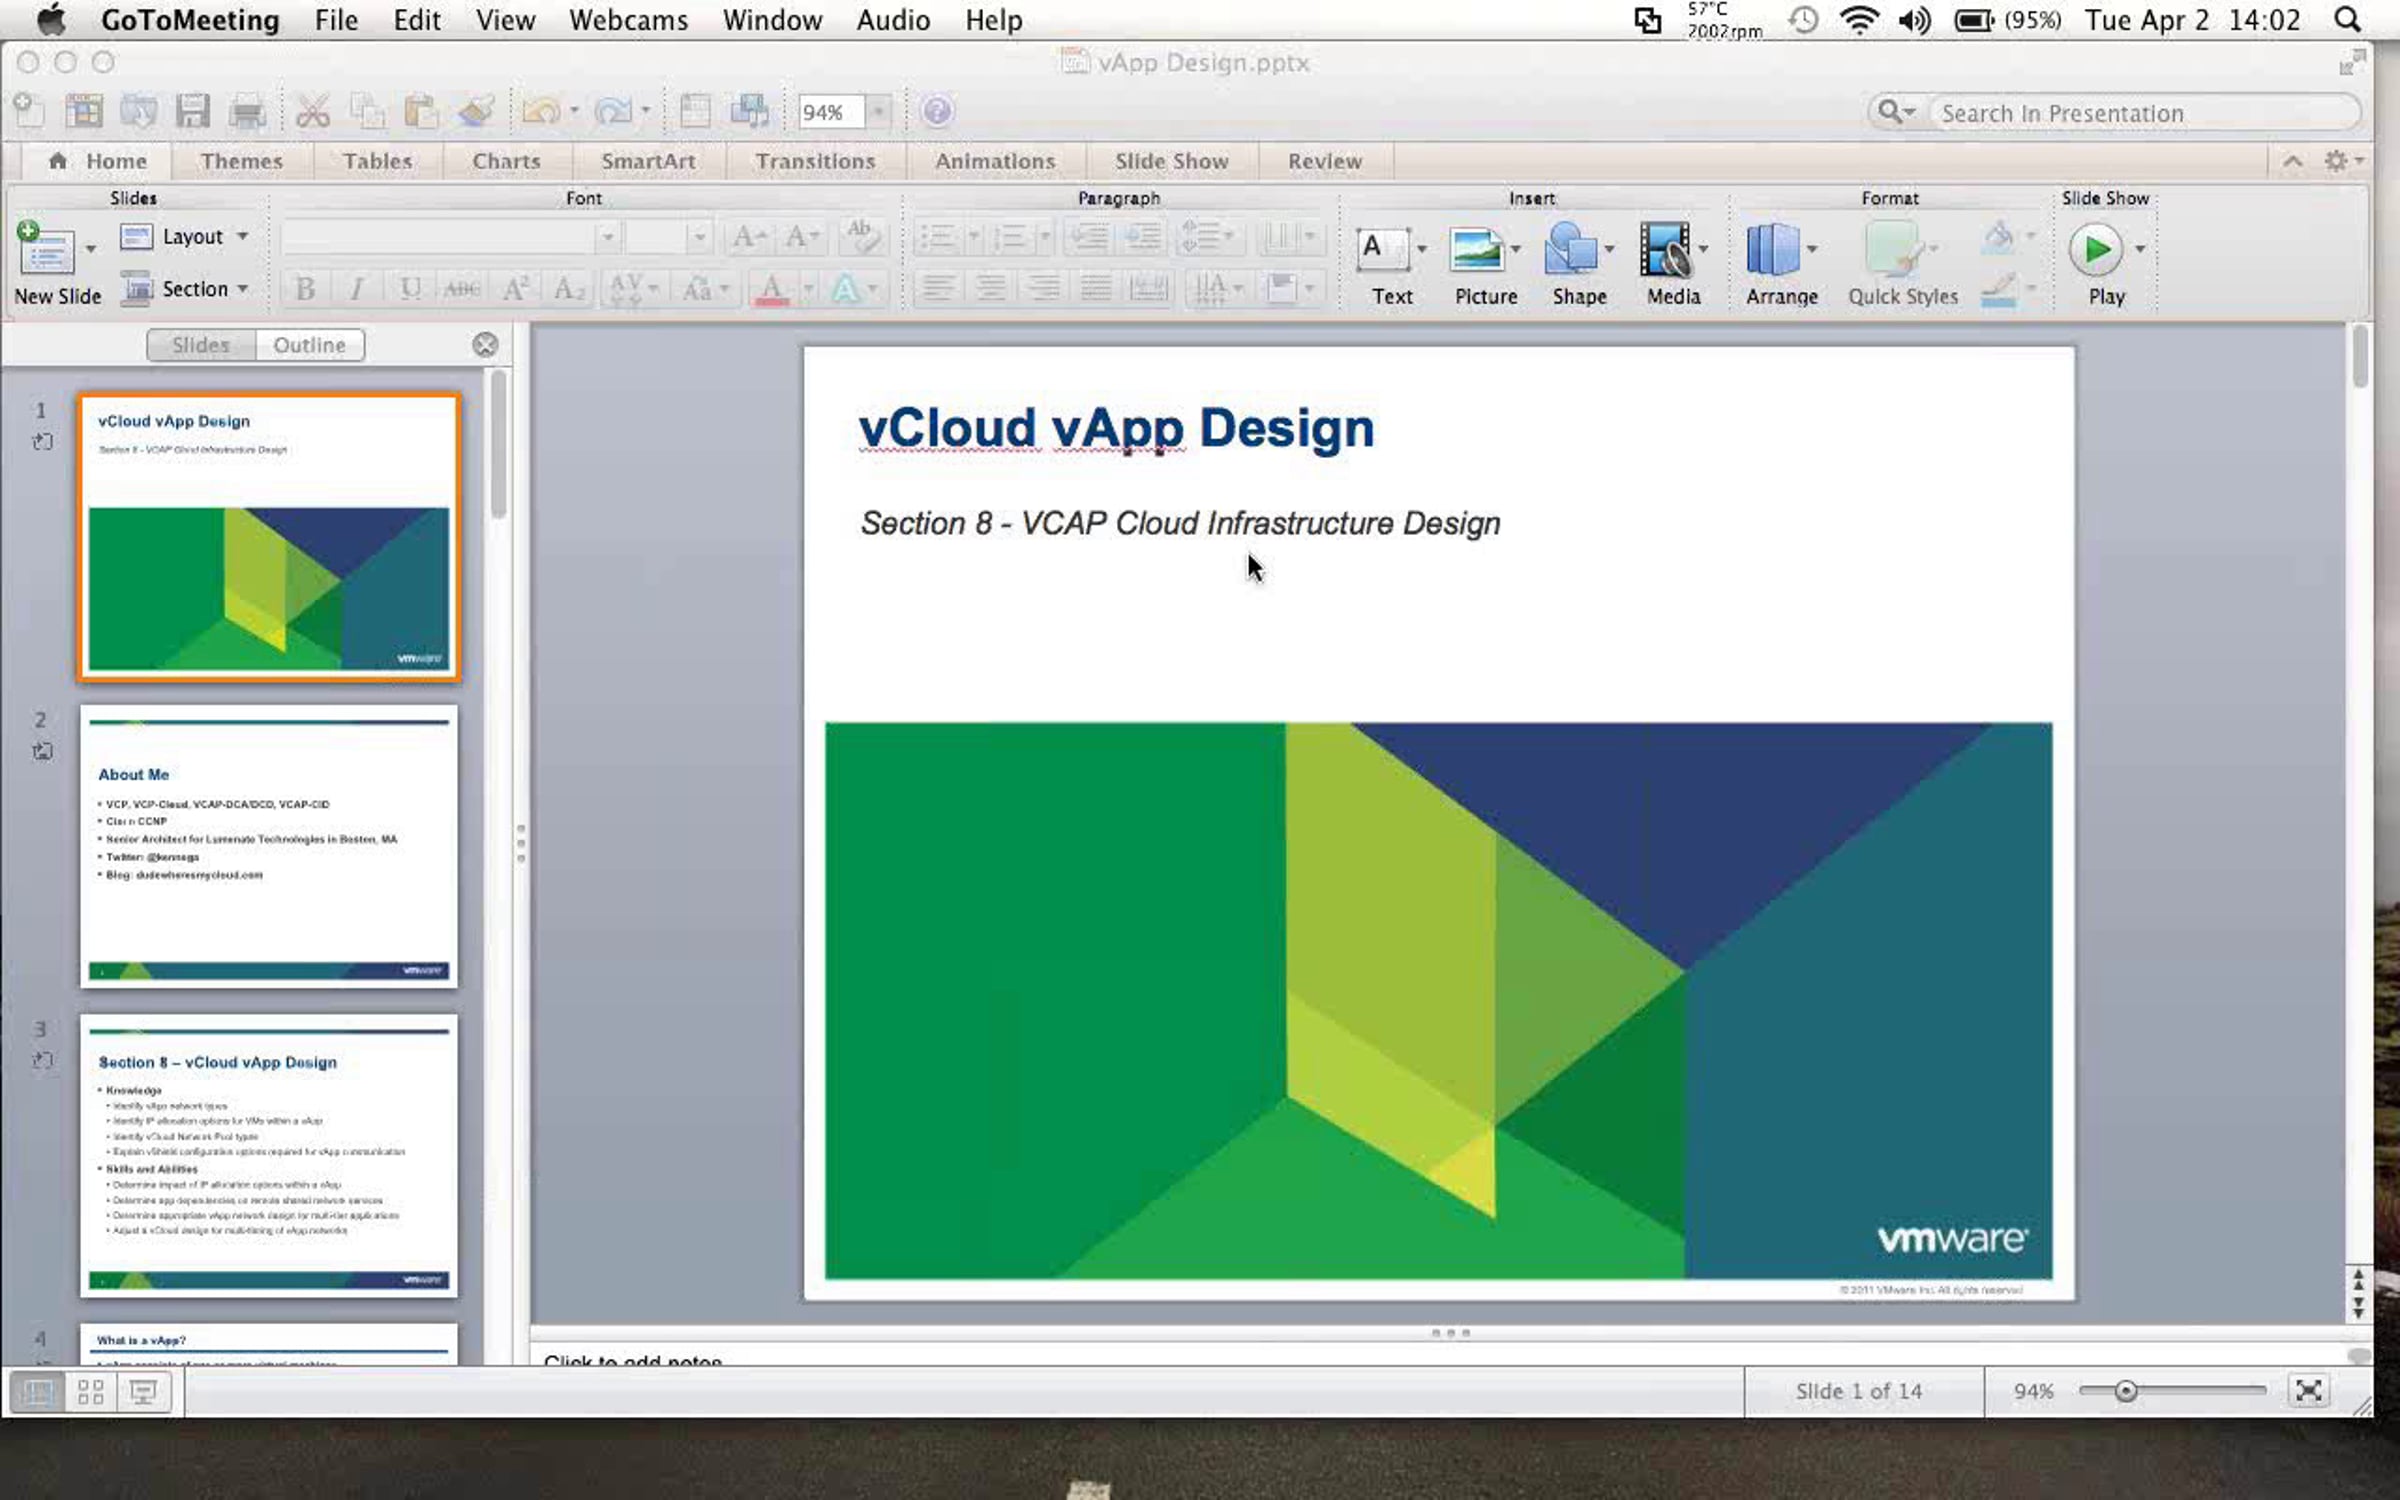Align text left
The height and width of the screenshot is (1500, 2400).
937,290
